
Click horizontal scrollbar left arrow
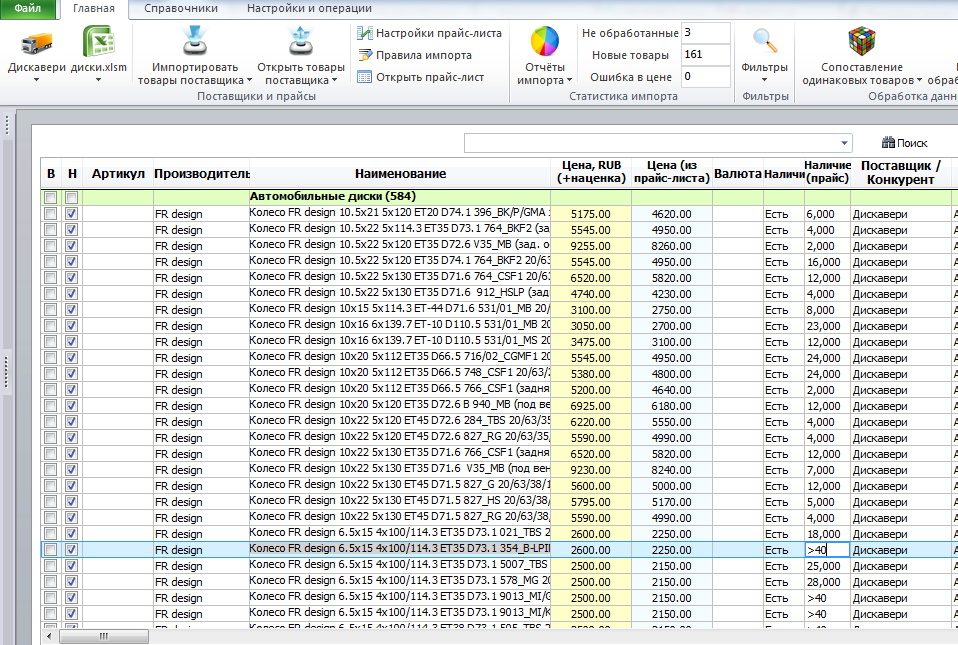tap(49, 636)
